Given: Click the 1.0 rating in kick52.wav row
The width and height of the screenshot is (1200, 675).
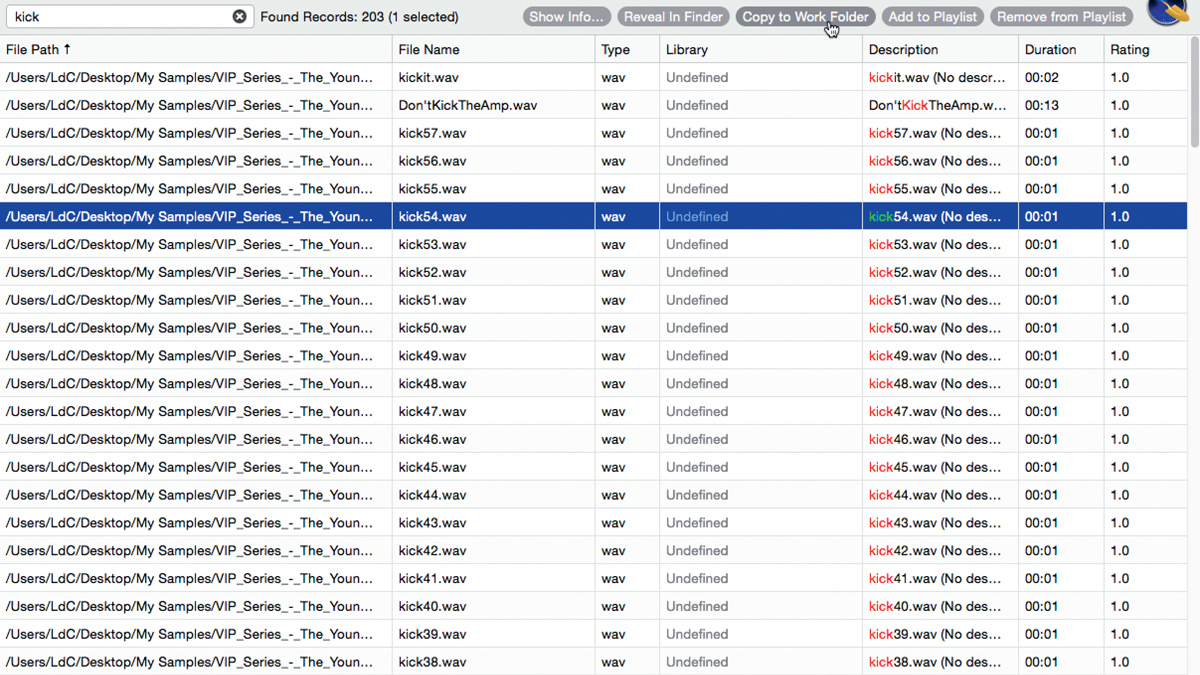Looking at the screenshot, I should (1119, 272).
